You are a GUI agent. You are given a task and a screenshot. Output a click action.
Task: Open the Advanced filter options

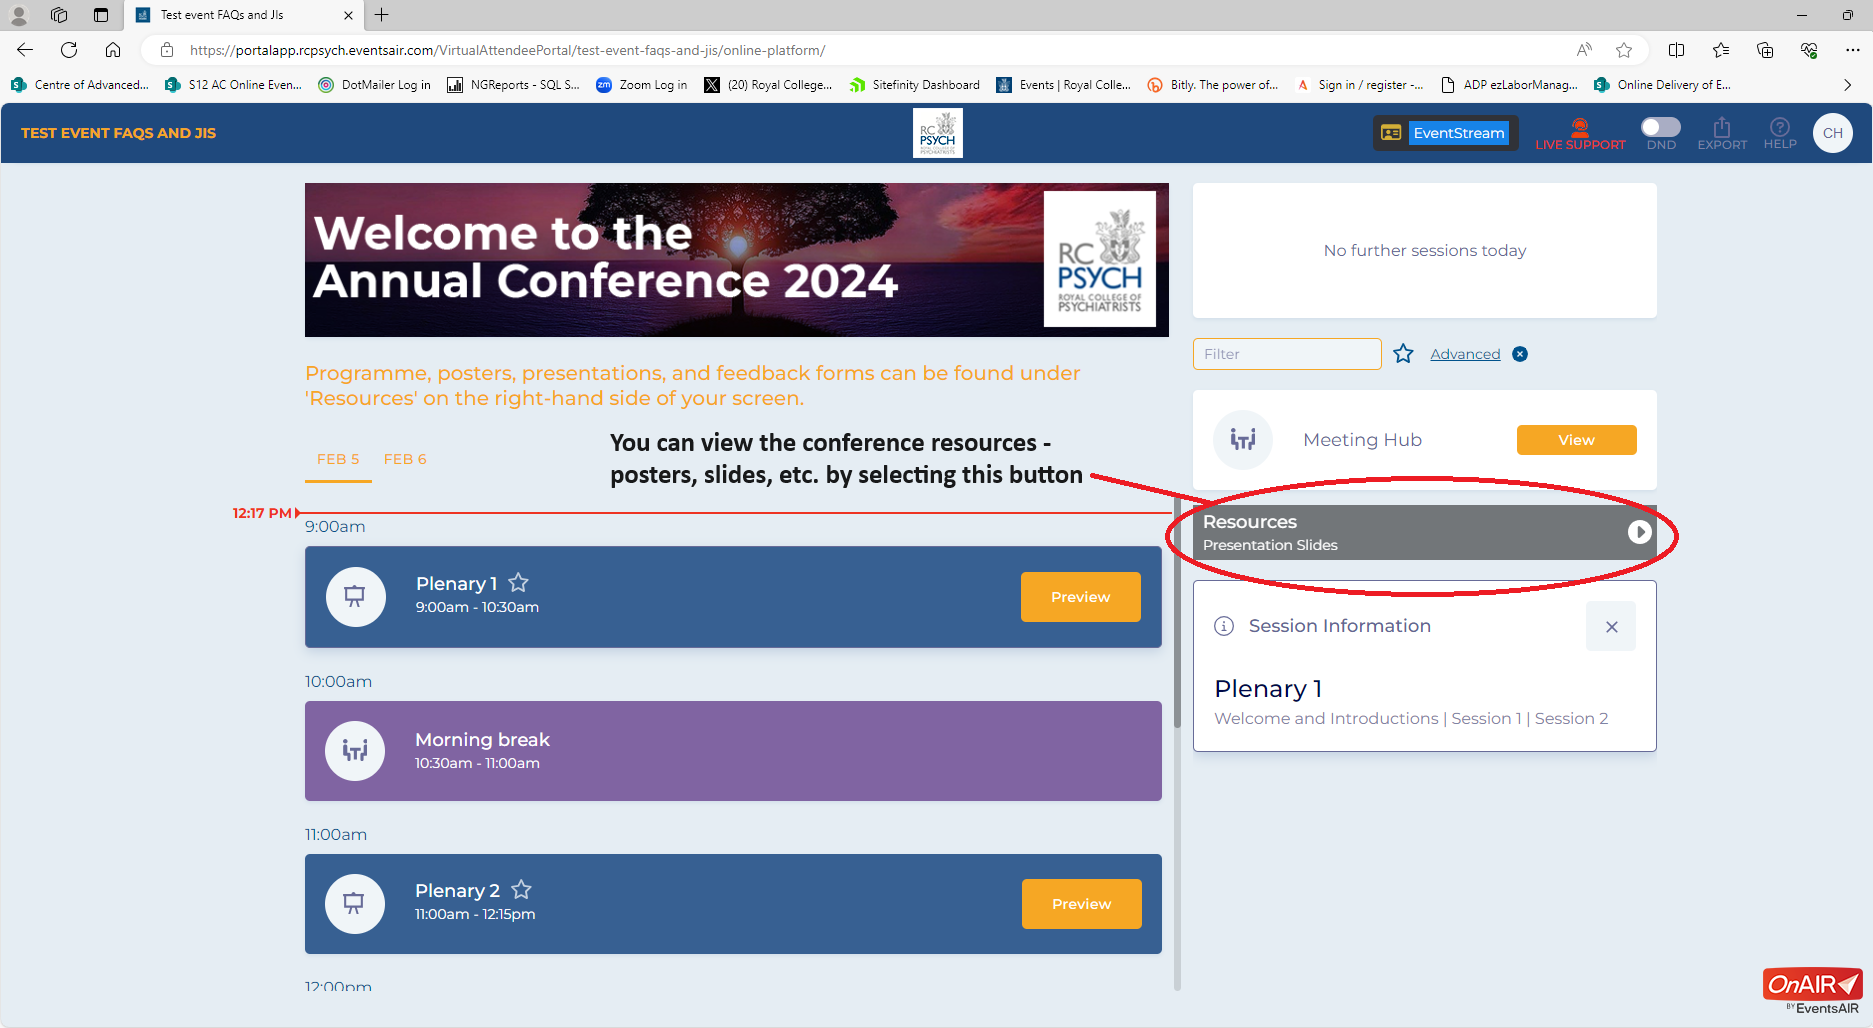1465,354
